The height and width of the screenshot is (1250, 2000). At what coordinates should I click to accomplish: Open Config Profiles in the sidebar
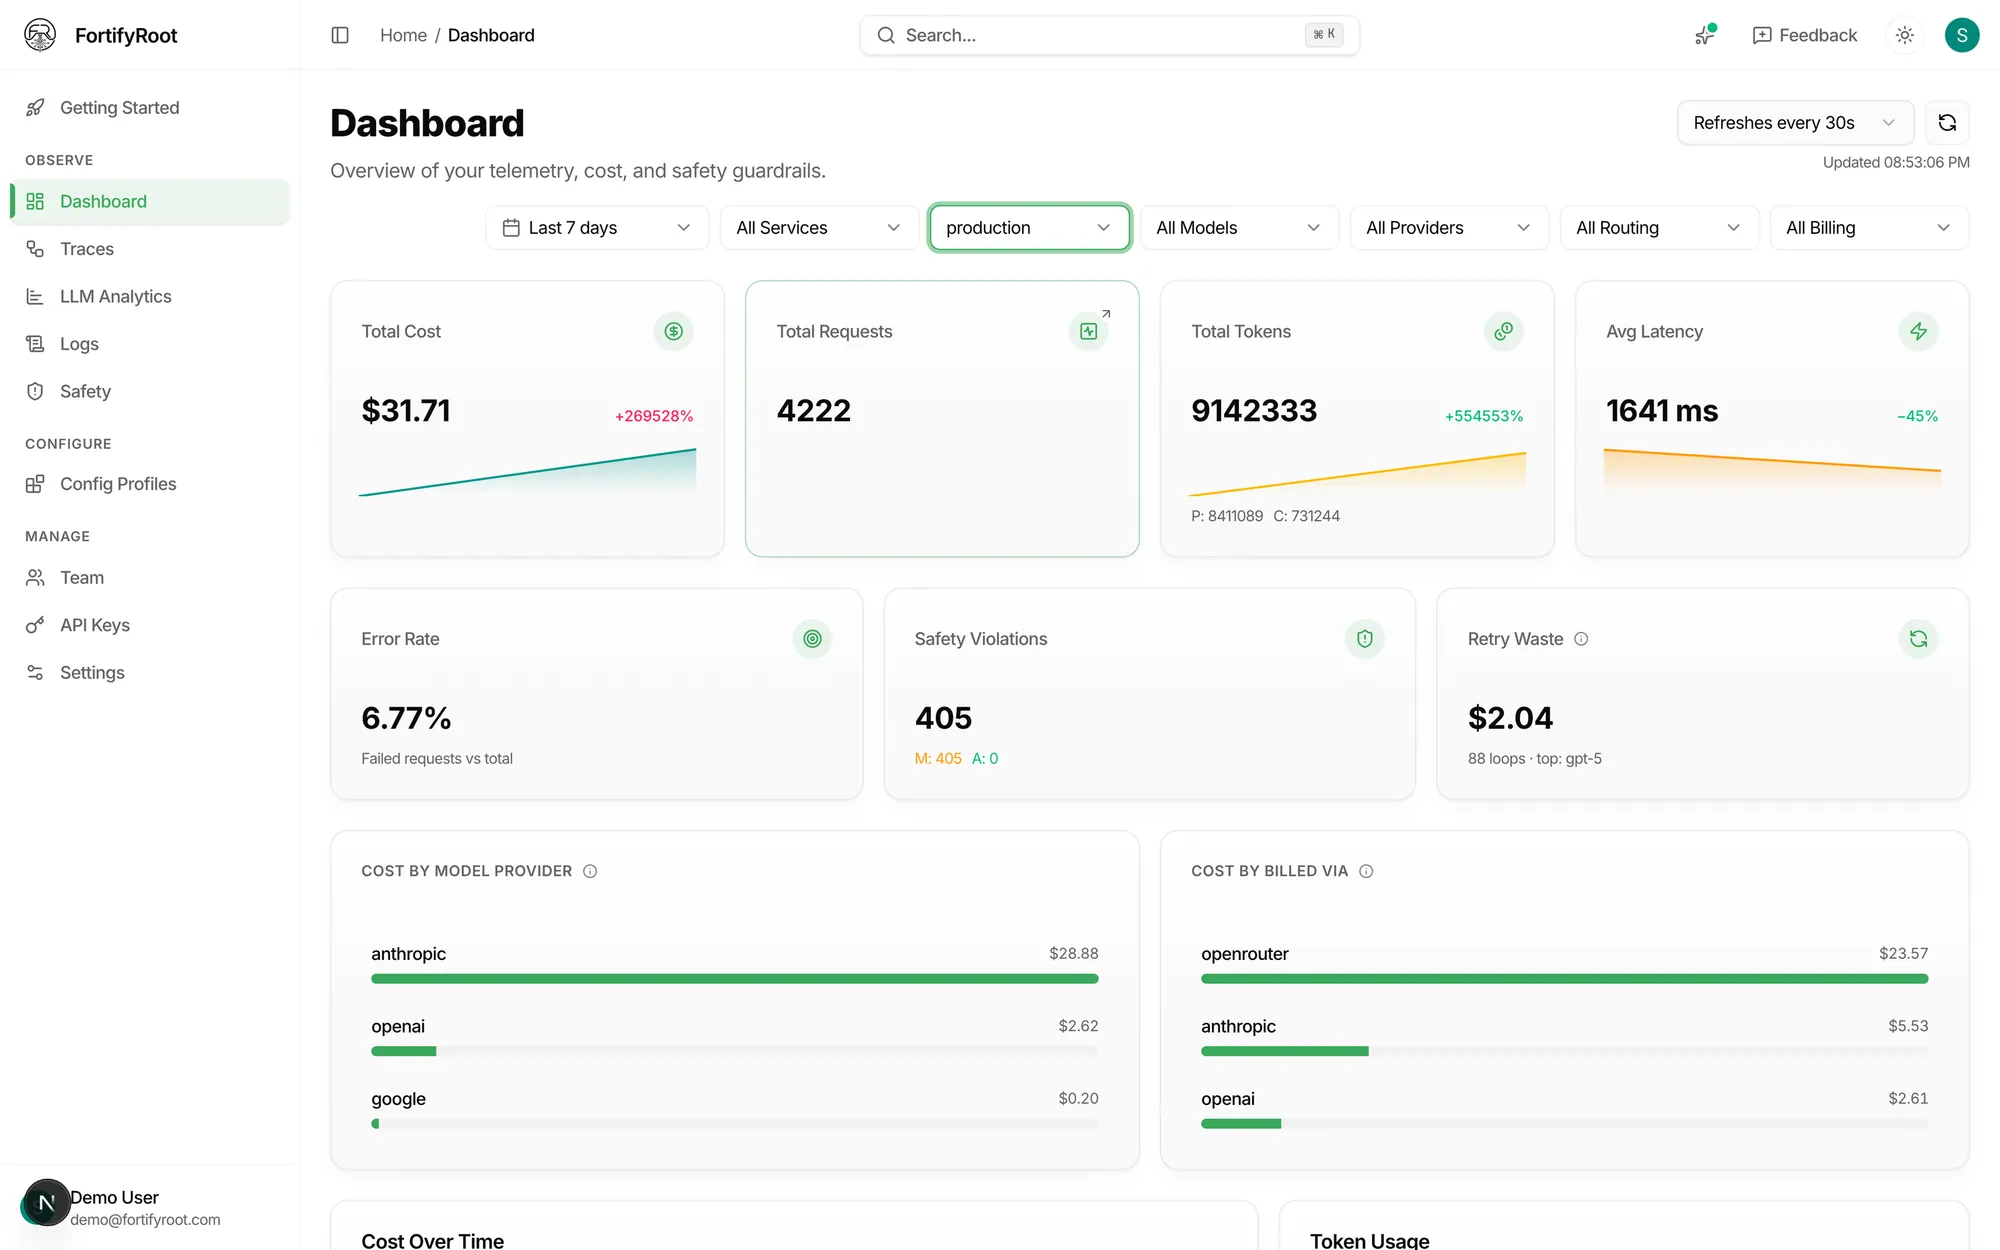(x=150, y=484)
